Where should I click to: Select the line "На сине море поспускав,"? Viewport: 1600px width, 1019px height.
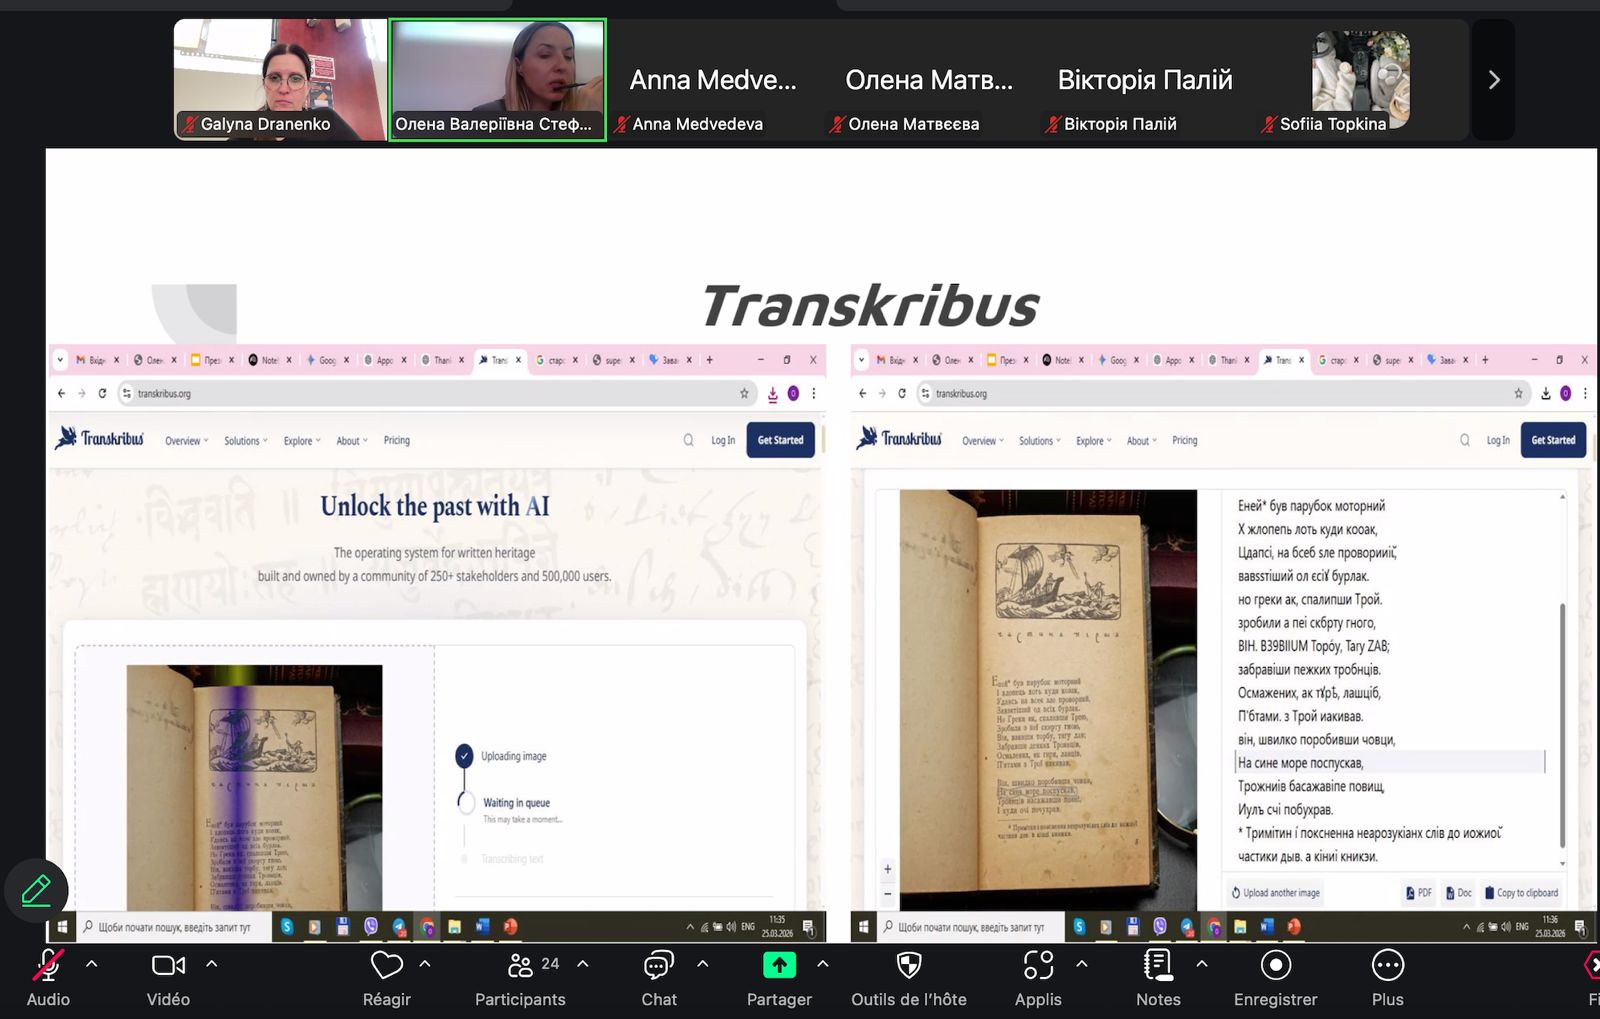(1390, 763)
